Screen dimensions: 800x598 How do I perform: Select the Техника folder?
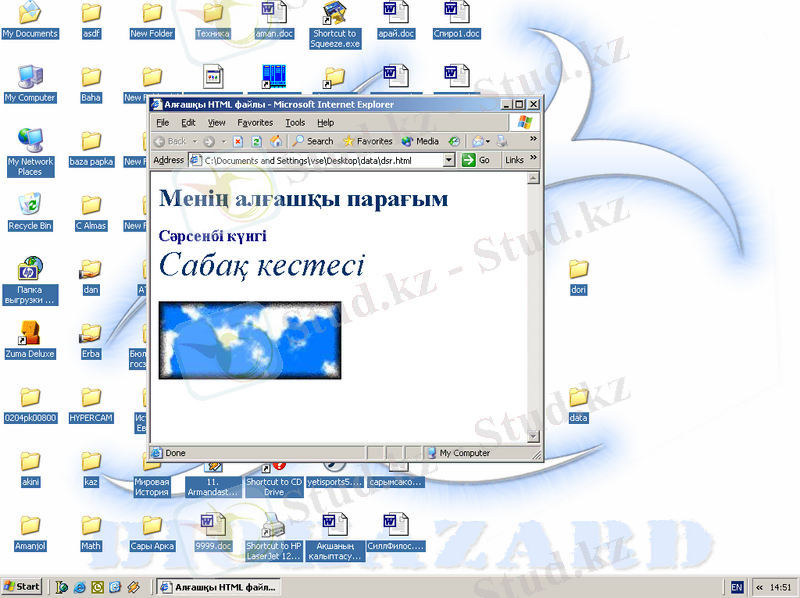coord(213,21)
